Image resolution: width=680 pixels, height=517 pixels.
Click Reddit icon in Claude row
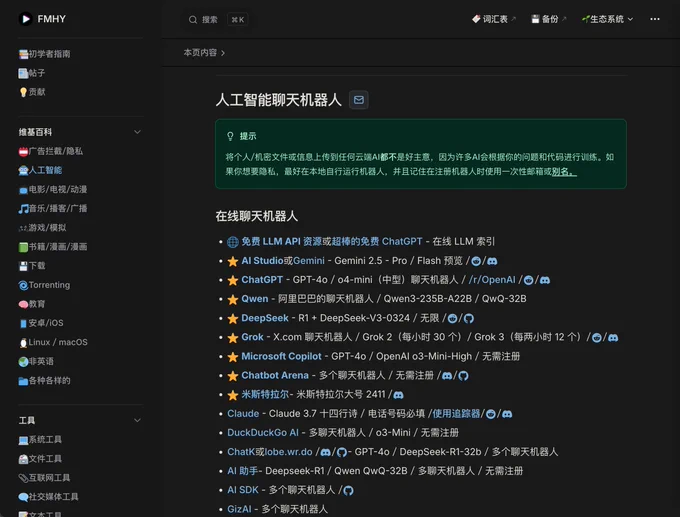490,414
